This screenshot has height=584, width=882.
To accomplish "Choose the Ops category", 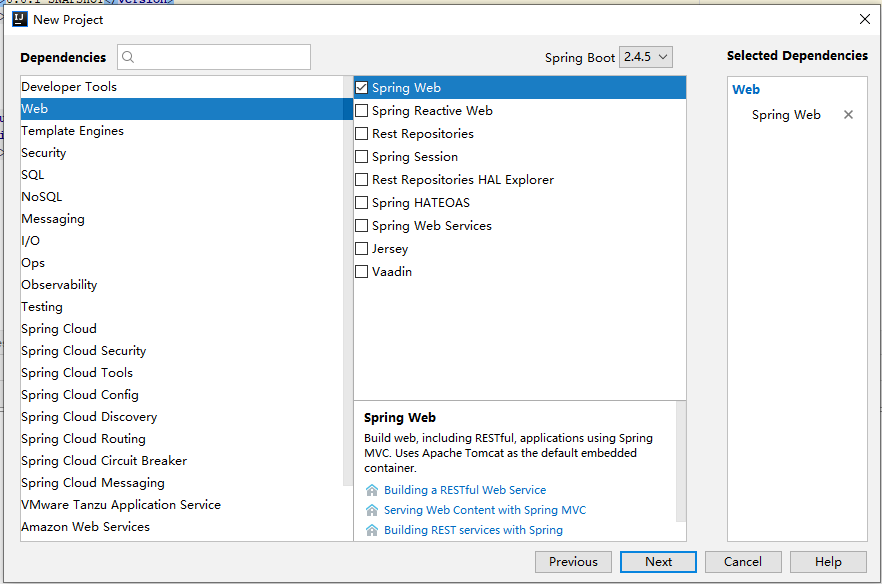I will pos(182,263).
